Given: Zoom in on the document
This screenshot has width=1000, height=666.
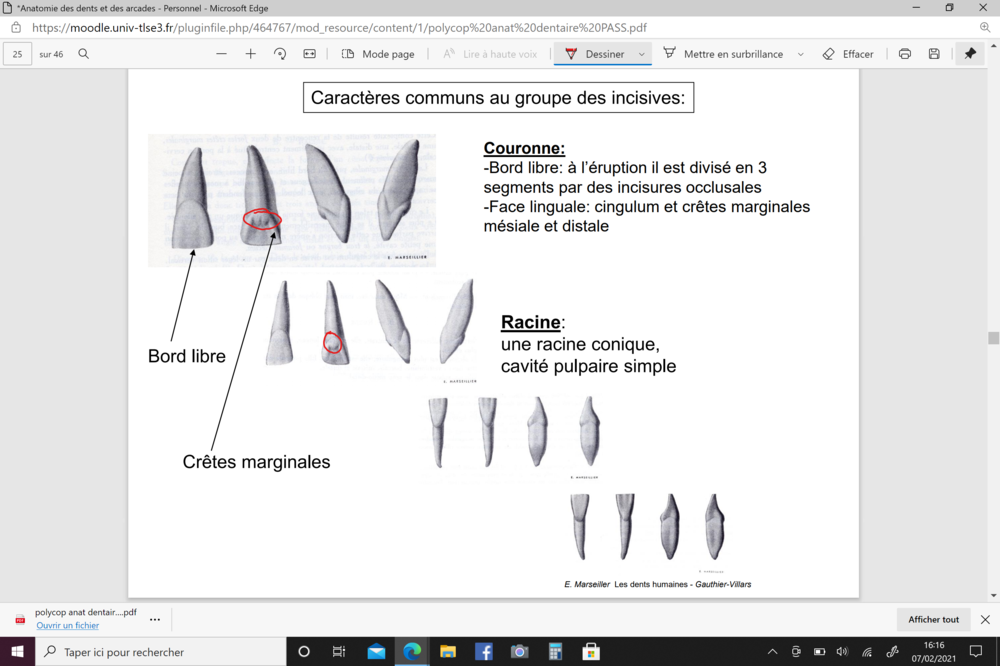Looking at the screenshot, I should tap(250, 54).
